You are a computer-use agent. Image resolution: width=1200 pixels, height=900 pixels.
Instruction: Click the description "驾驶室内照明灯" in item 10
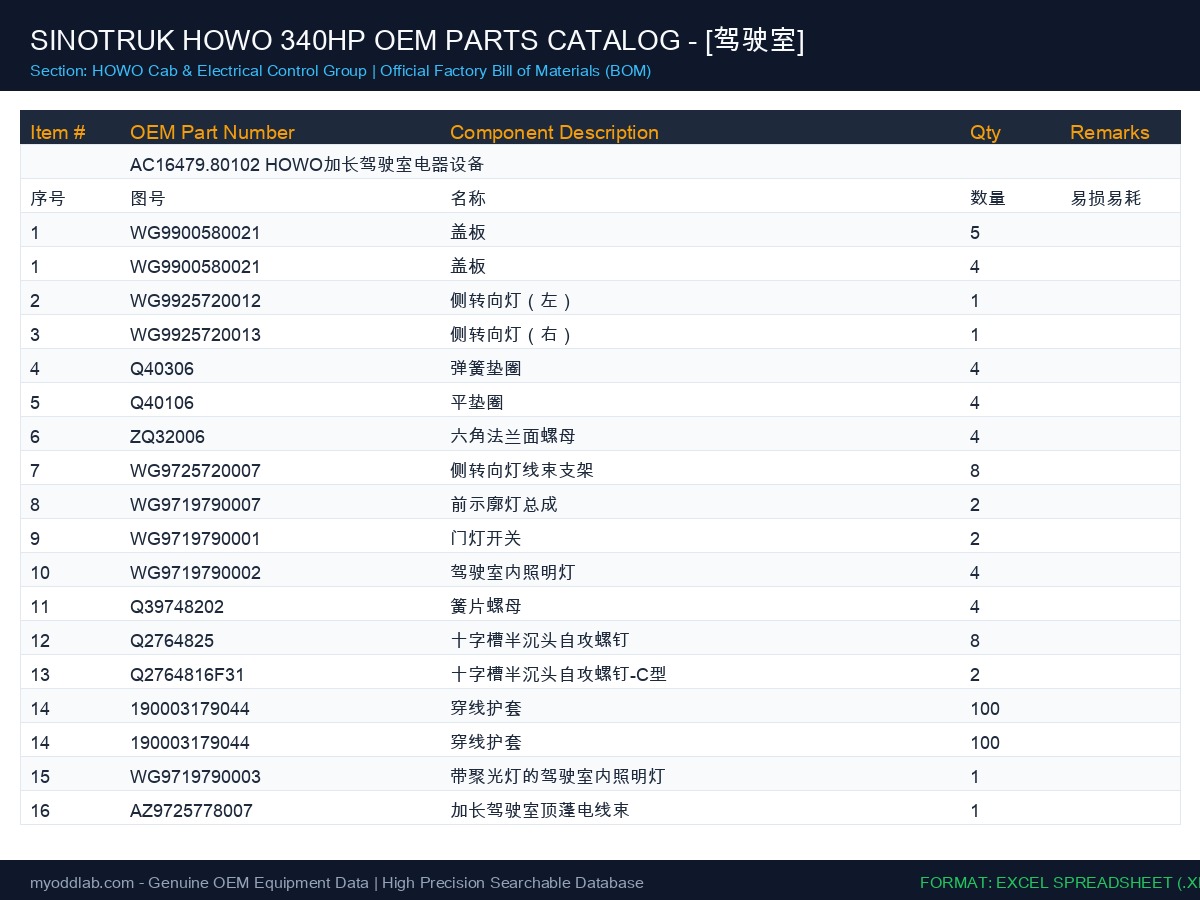tap(513, 572)
